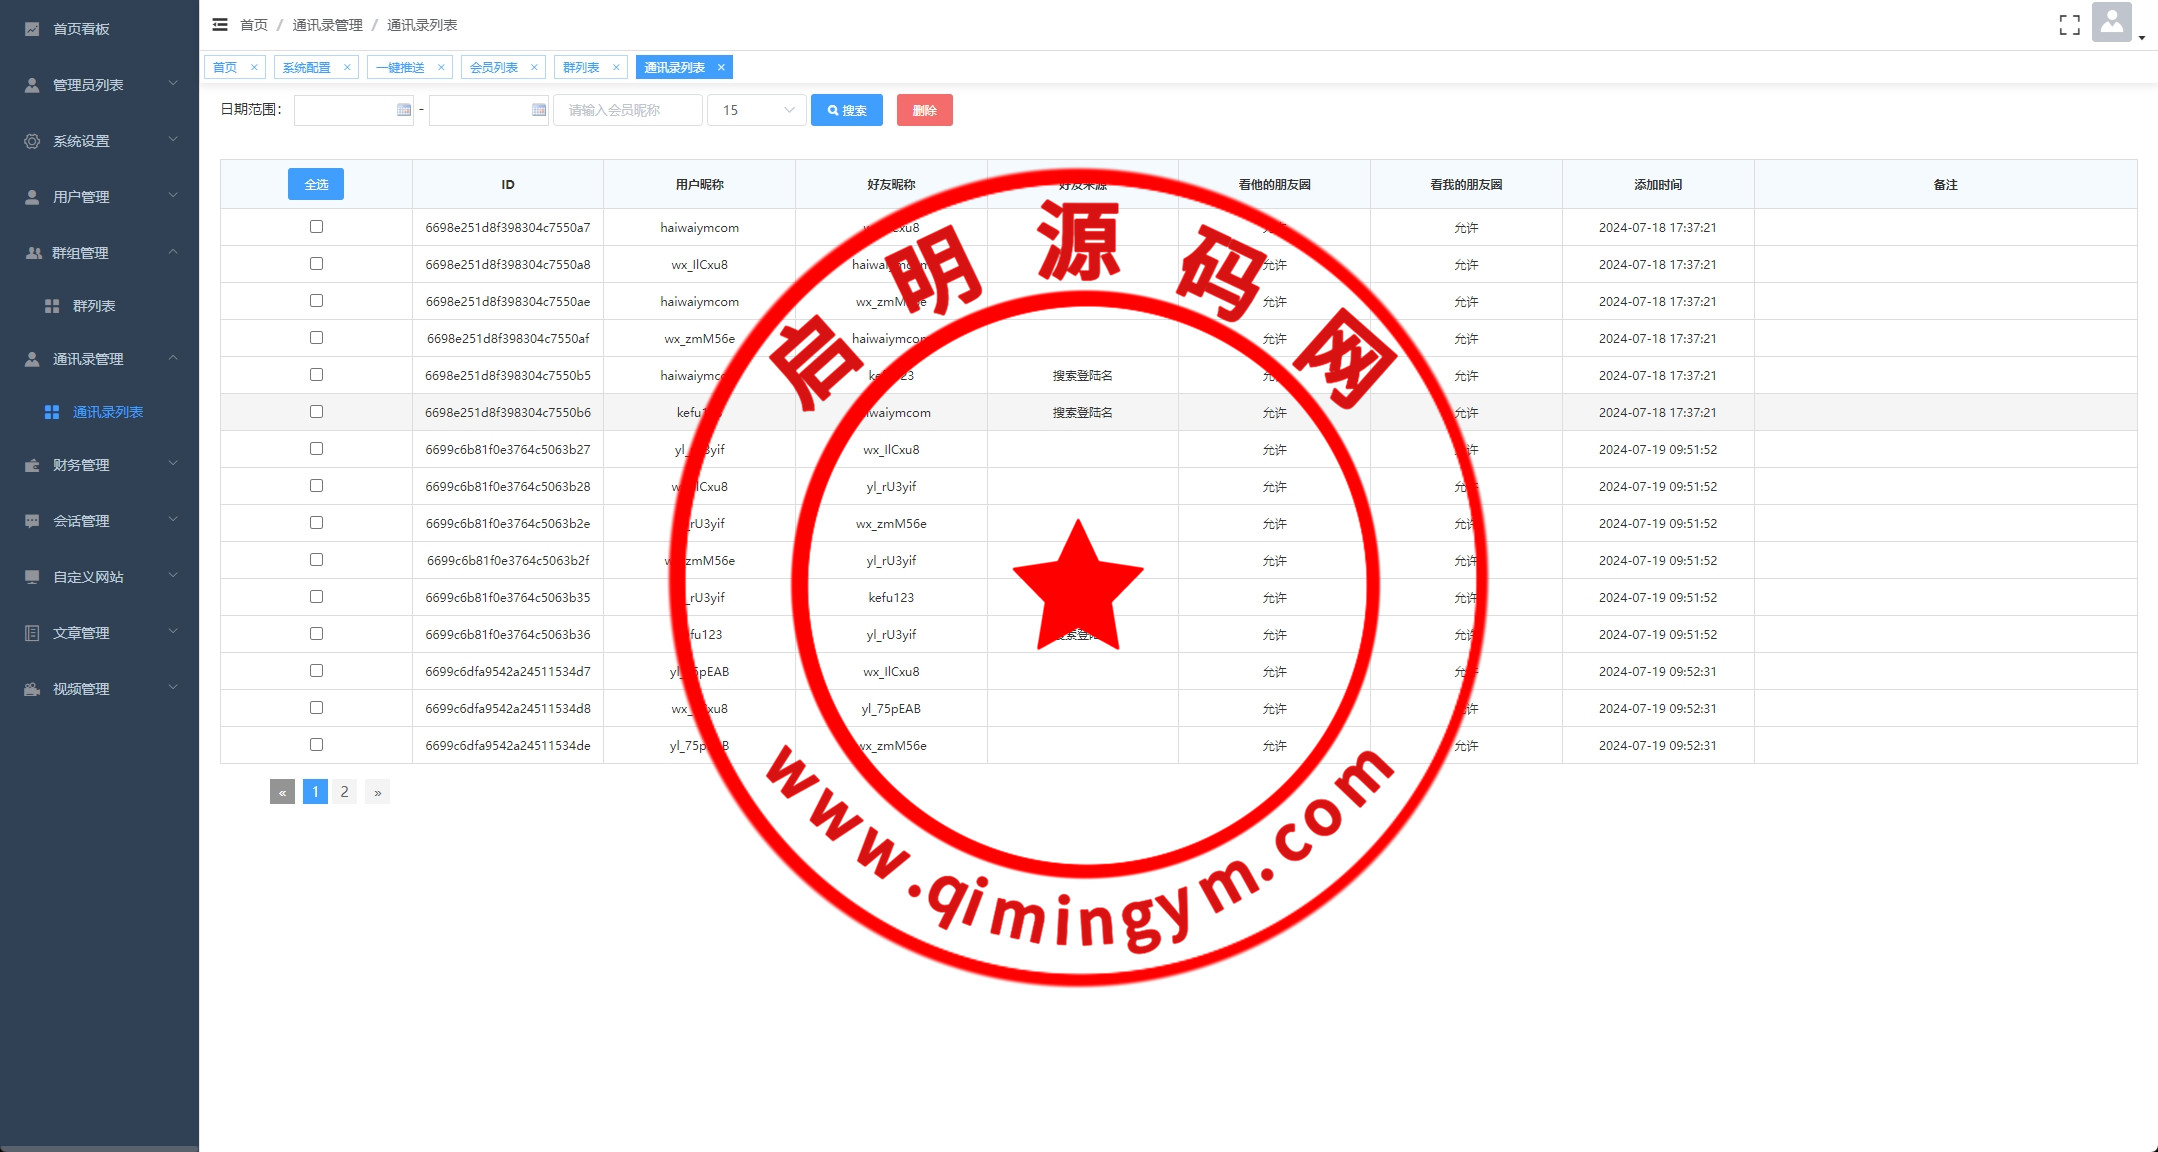The height and width of the screenshot is (1152, 2158).
Task: Click the hamburger menu collapse icon
Action: pos(220,25)
